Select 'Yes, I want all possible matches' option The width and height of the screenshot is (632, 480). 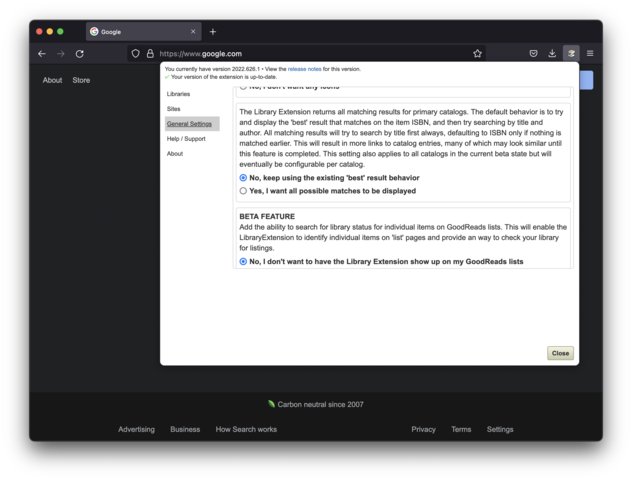pos(243,191)
